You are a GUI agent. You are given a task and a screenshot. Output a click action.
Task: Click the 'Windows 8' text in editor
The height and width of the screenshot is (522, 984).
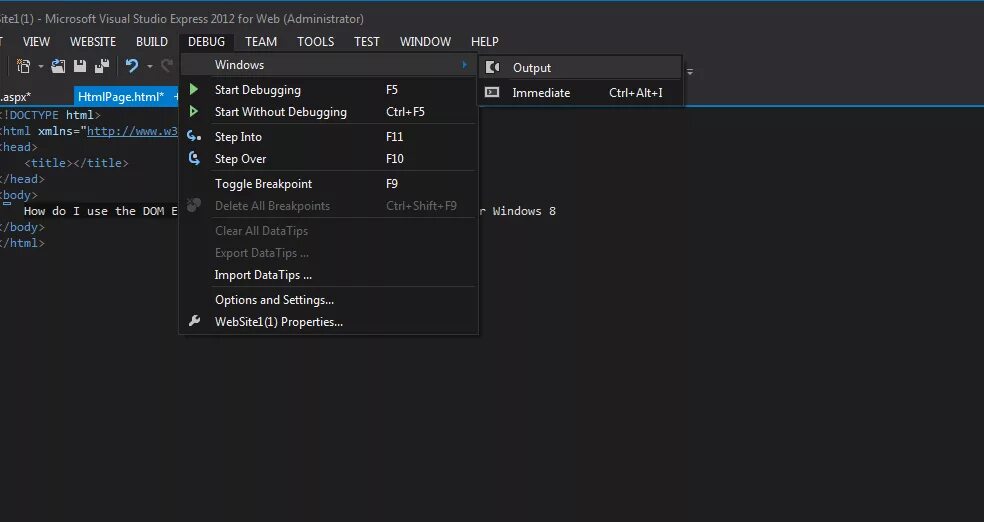point(524,211)
